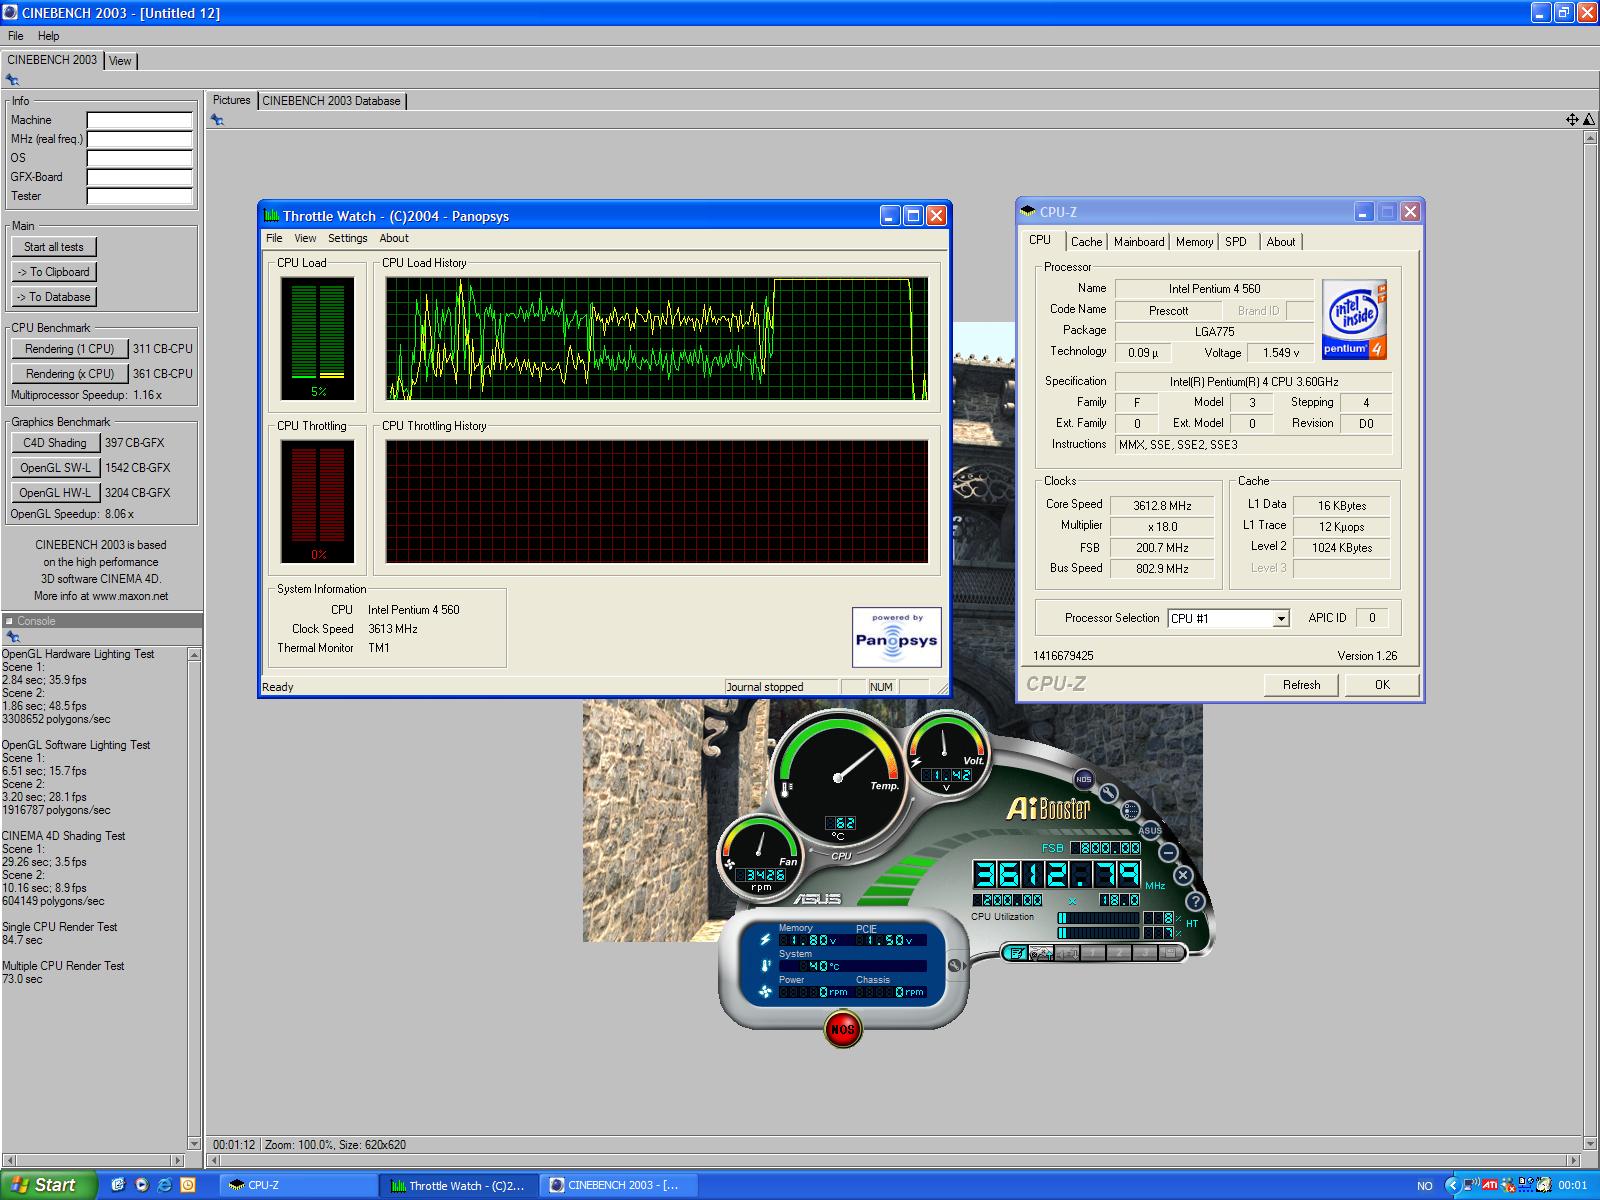The height and width of the screenshot is (1200, 1600).
Task: Switch to the Cache tab in CPU-Z
Action: (1086, 242)
